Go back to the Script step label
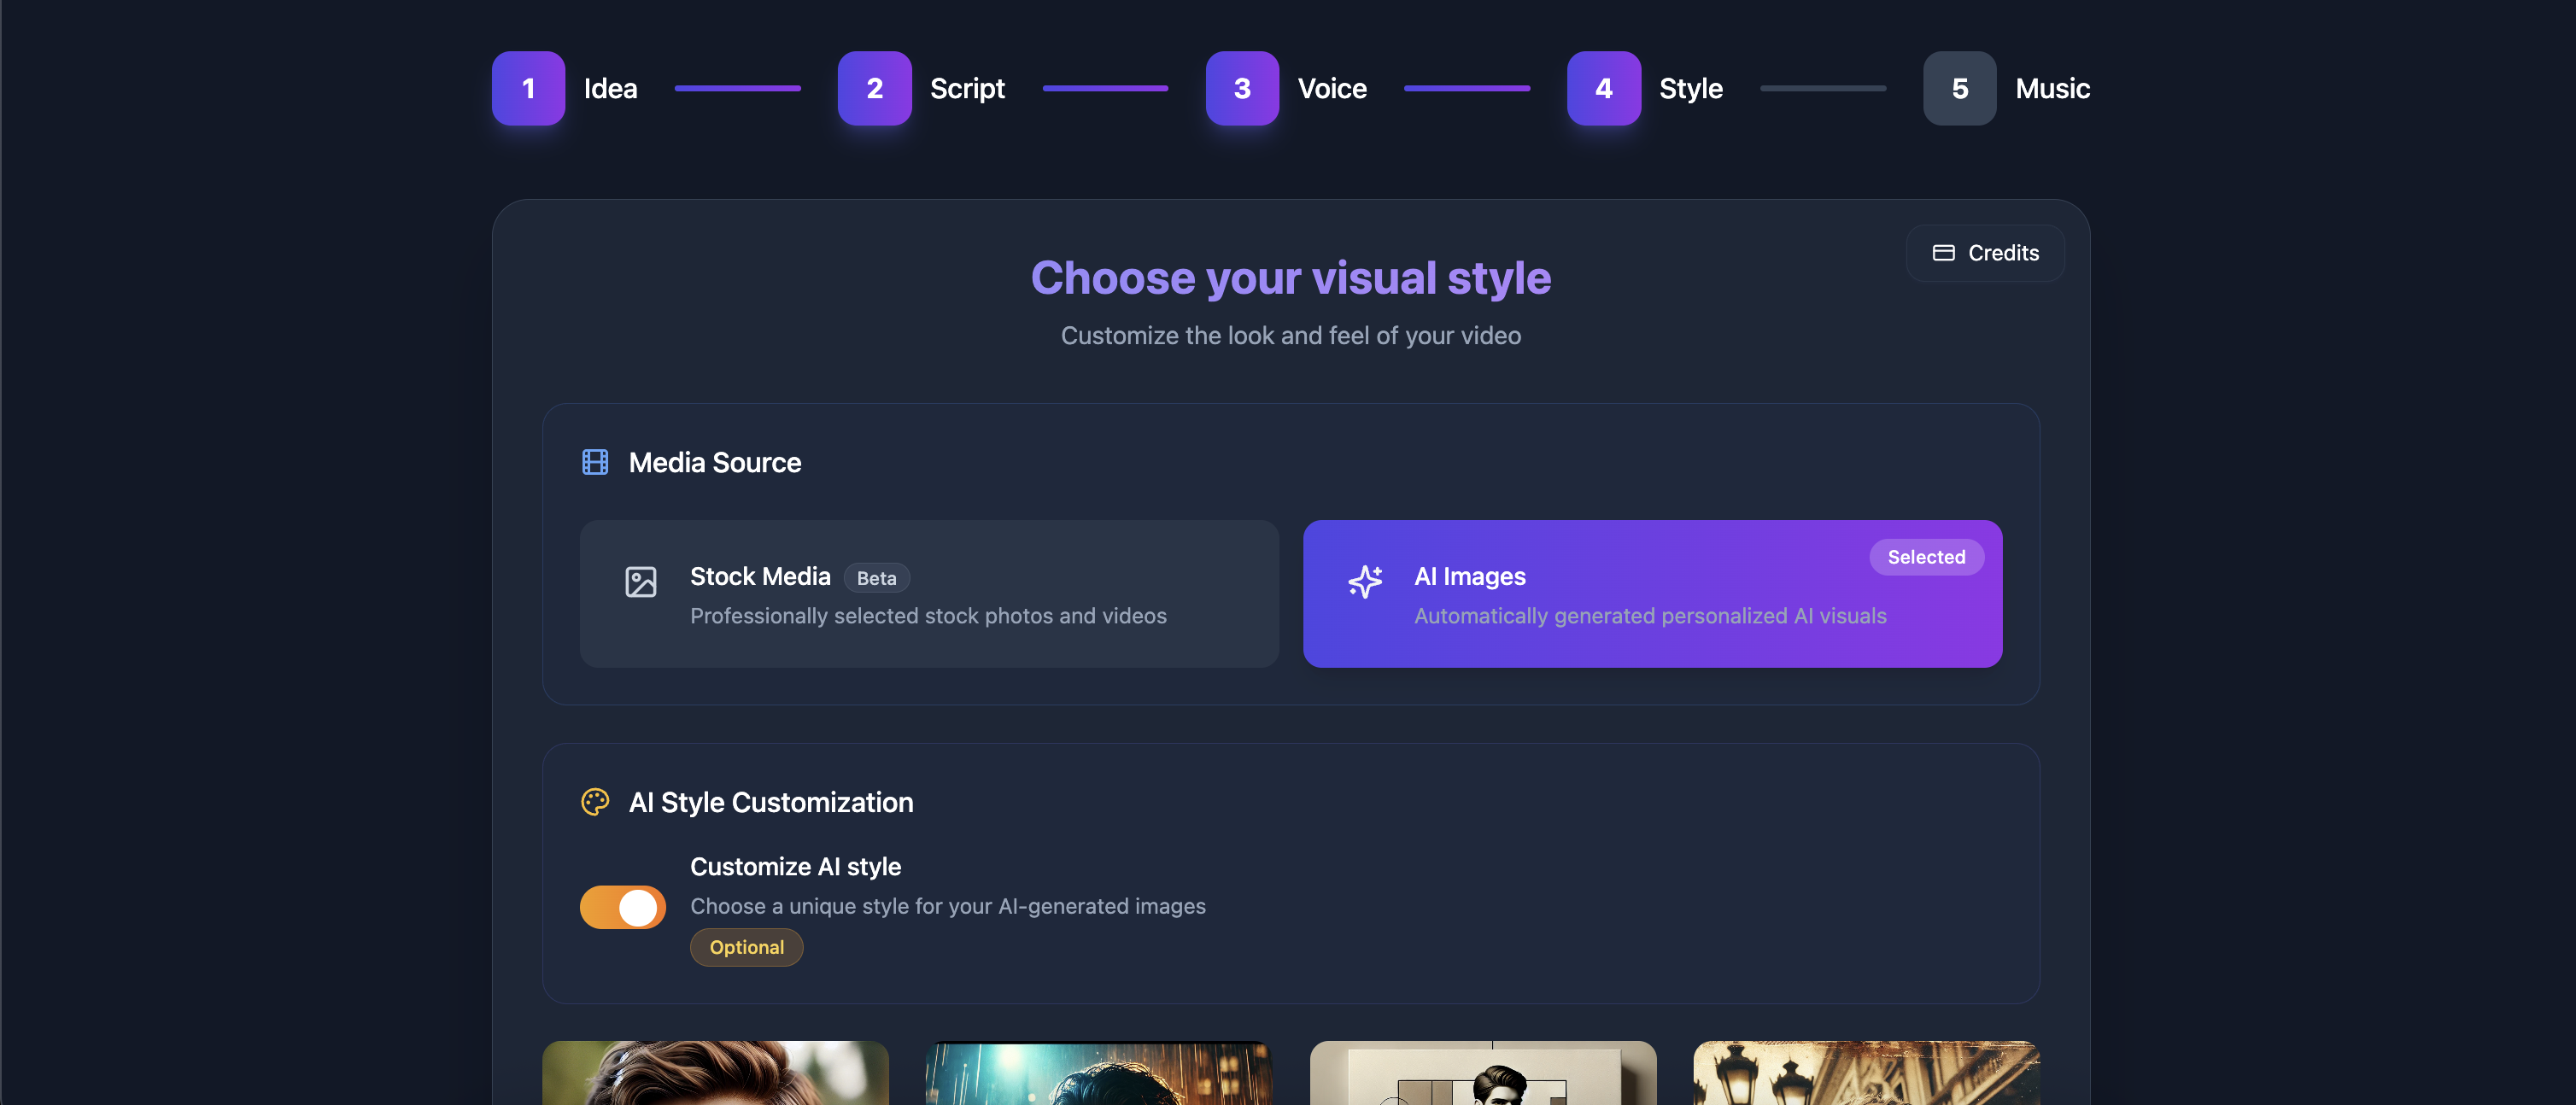The height and width of the screenshot is (1105, 2576). tap(966, 88)
